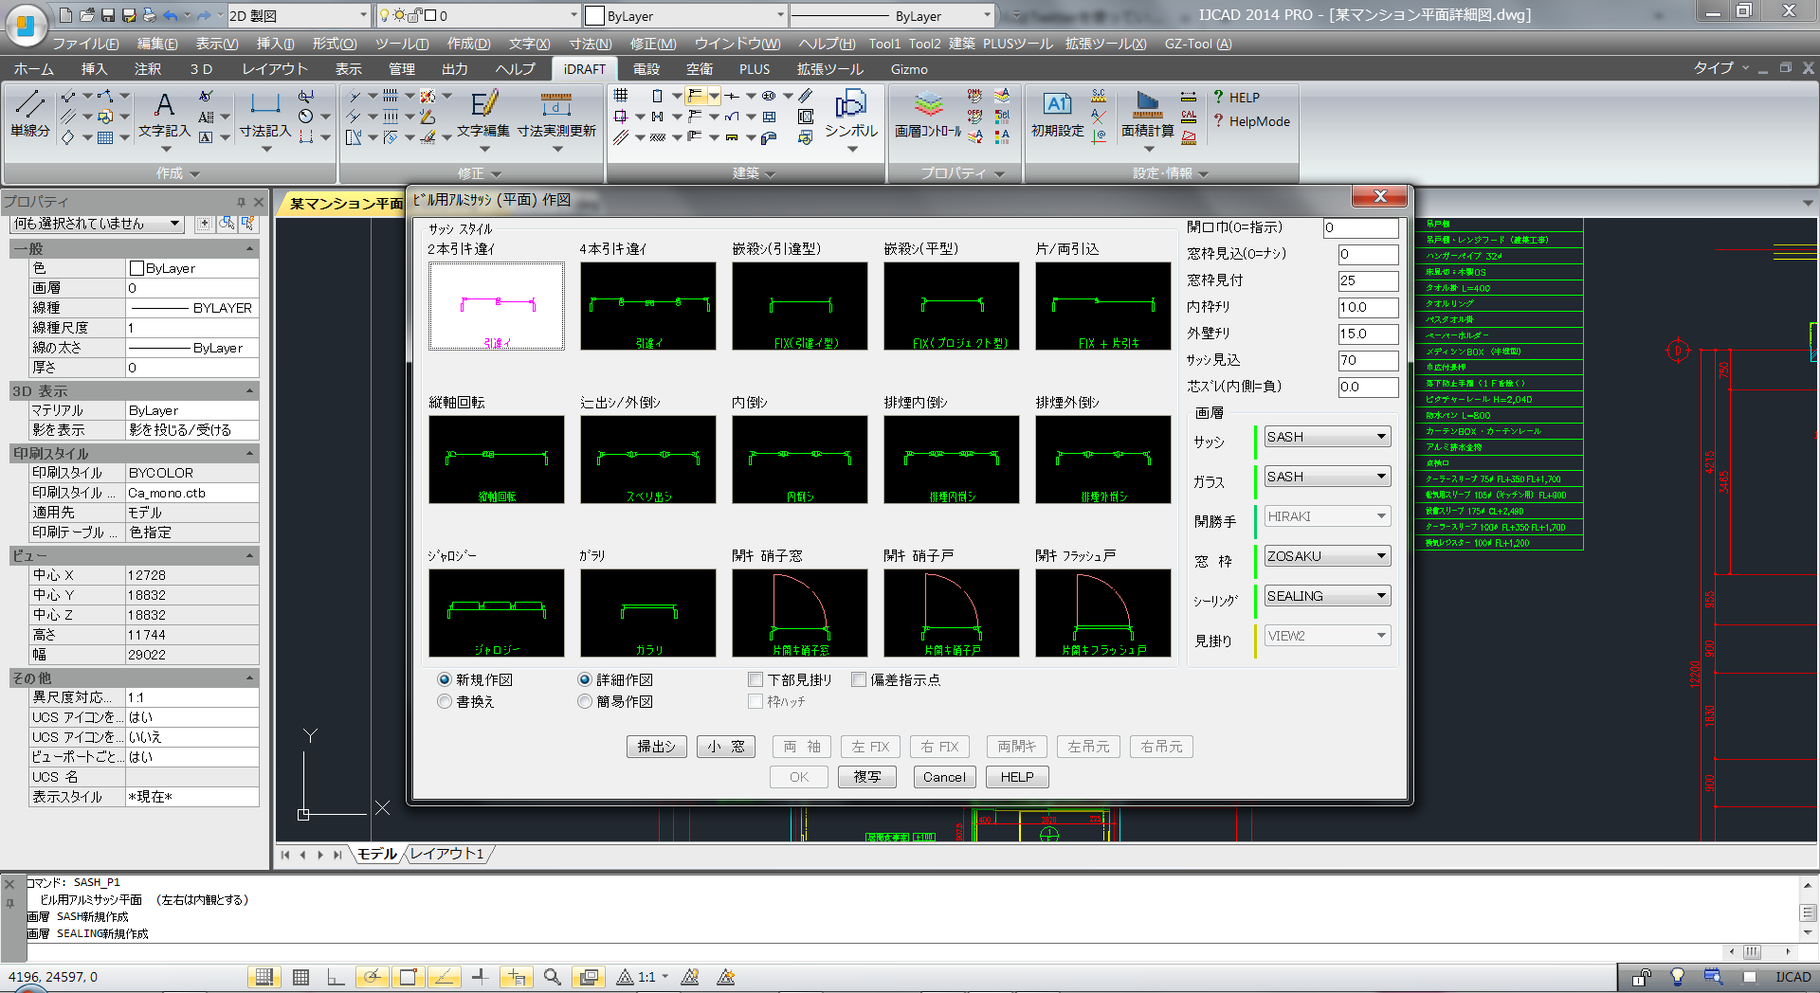
Task: Click the 単線分 single line tool
Action: [x=29, y=113]
